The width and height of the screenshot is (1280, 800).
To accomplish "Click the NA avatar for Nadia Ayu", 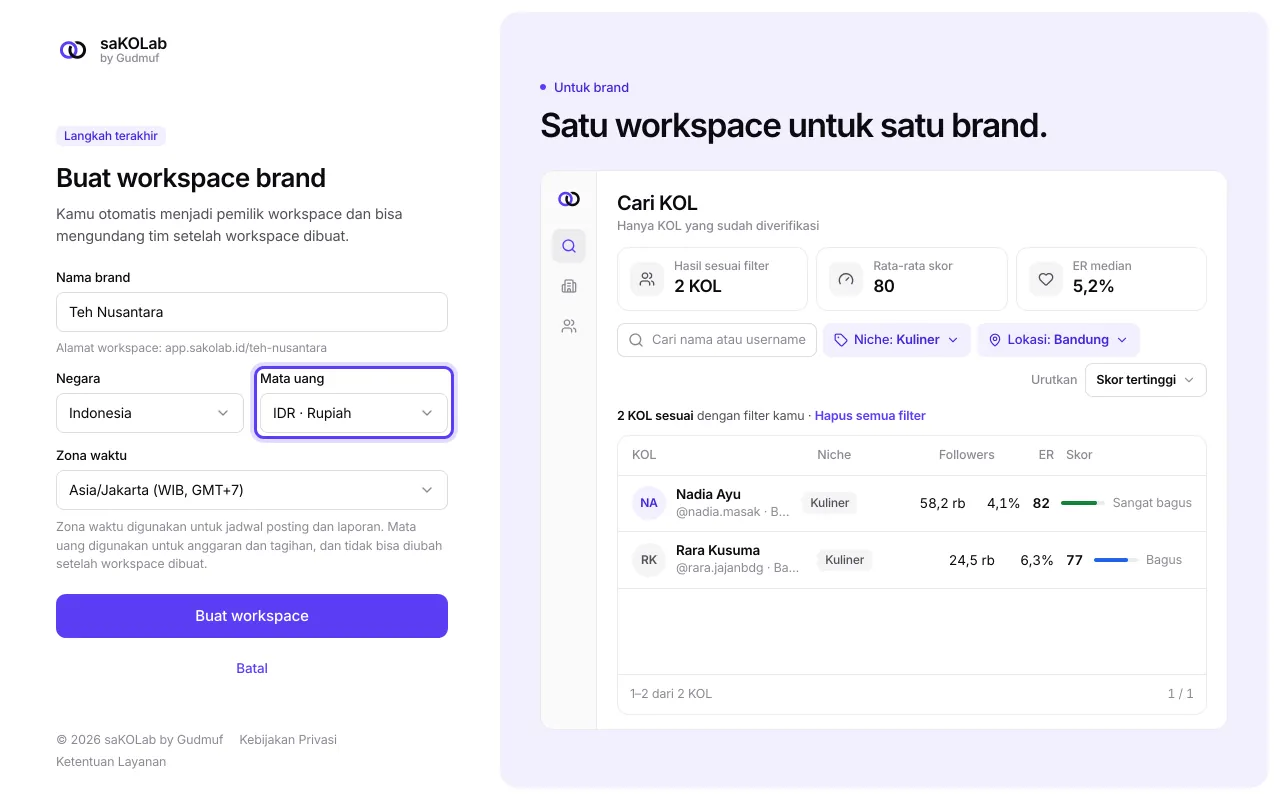I will point(649,503).
